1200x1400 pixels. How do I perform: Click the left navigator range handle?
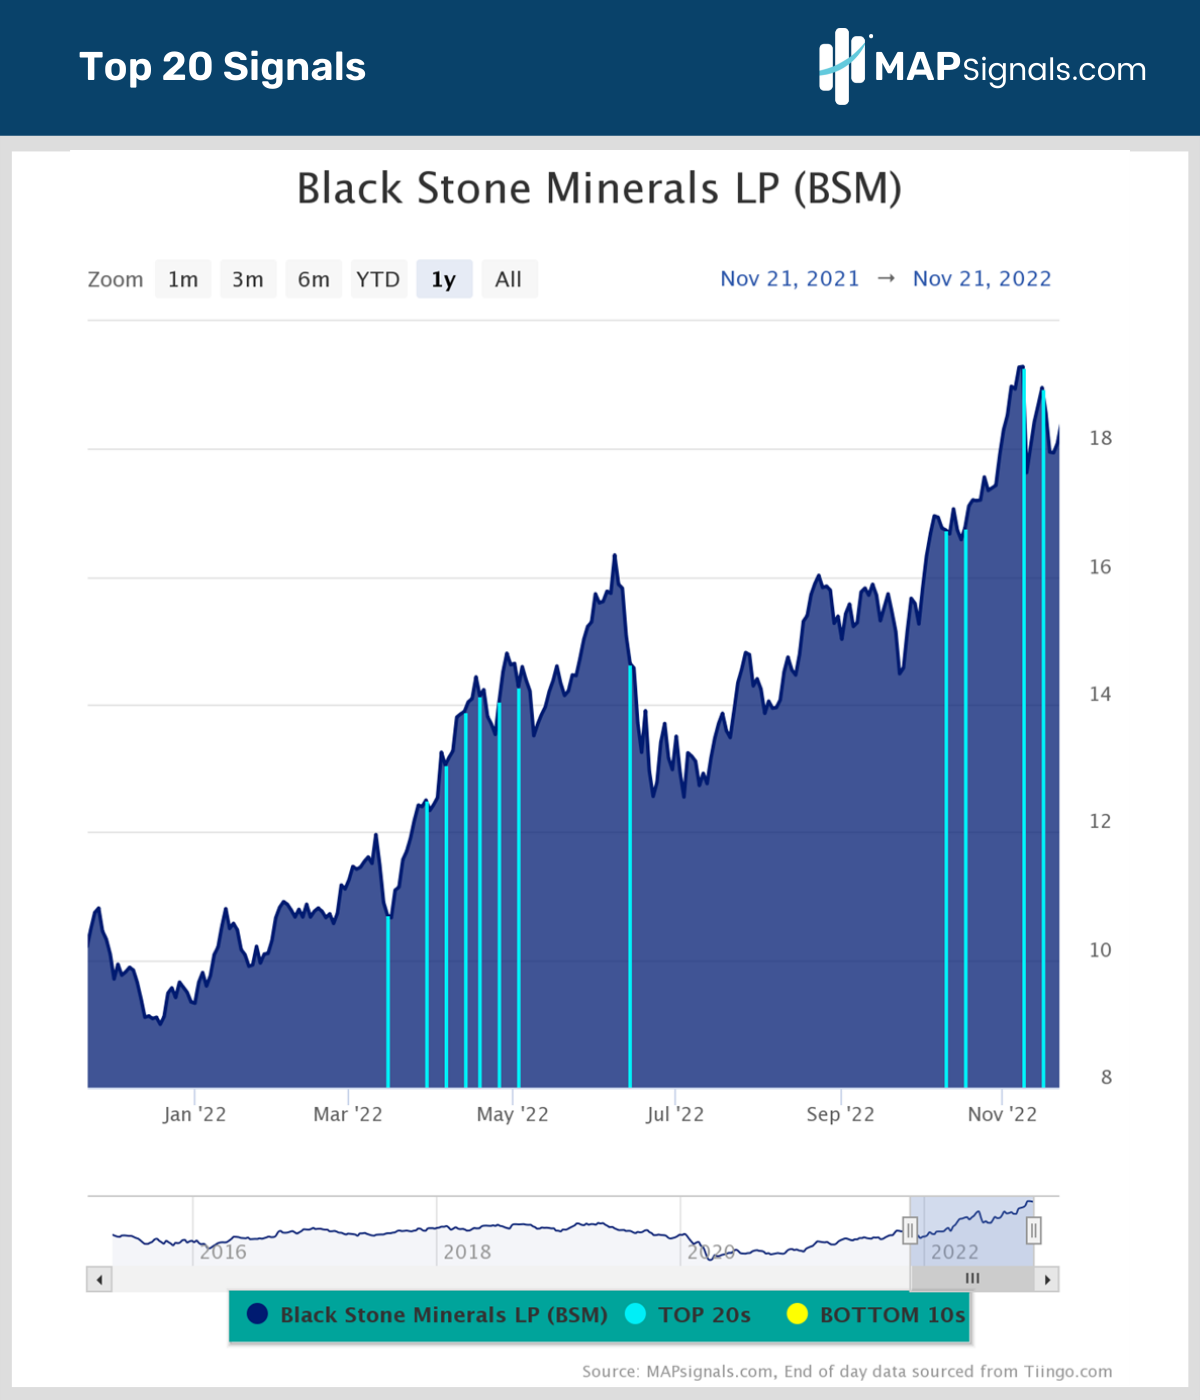click(910, 1230)
